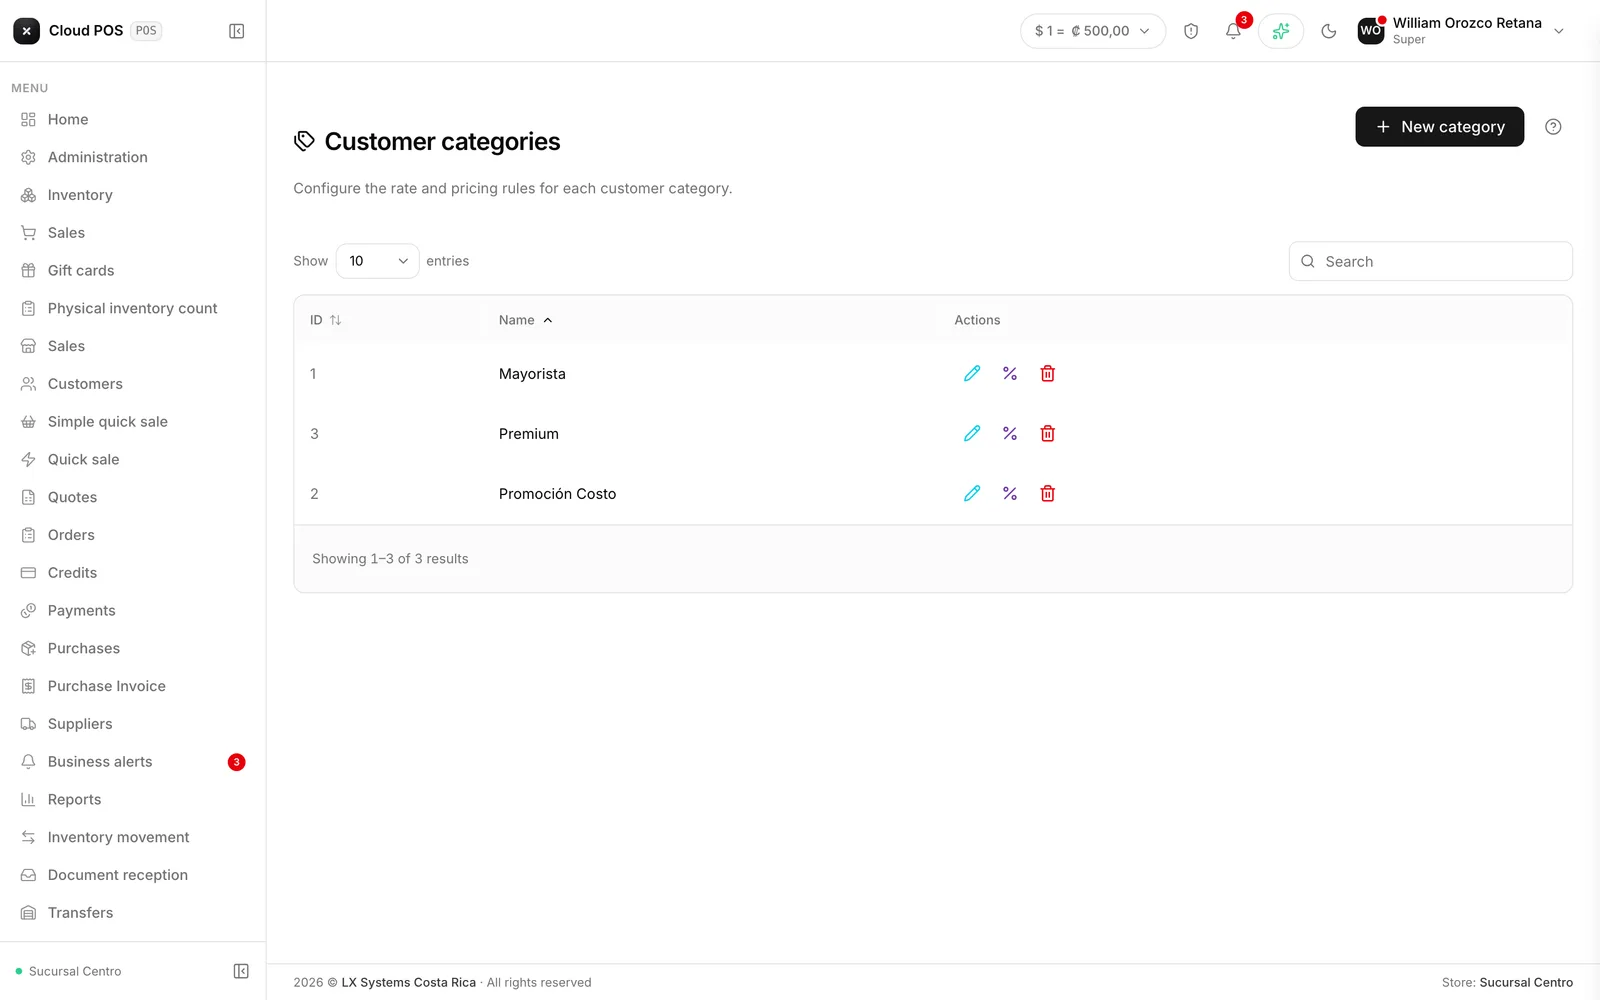The height and width of the screenshot is (1000, 1600).
Task: Delete the Mayorista category
Action: pyautogui.click(x=1048, y=374)
